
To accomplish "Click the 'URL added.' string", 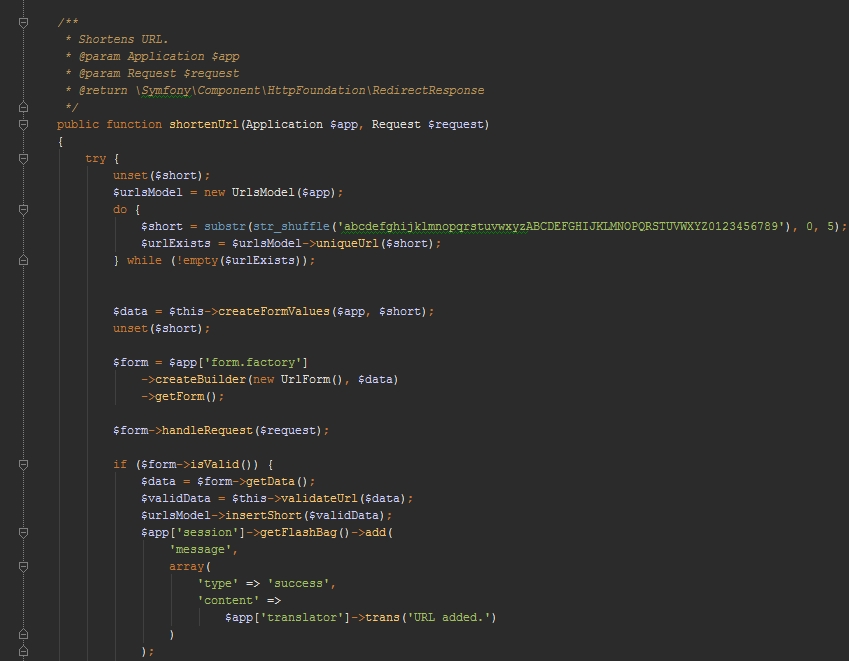I will click(x=448, y=618).
